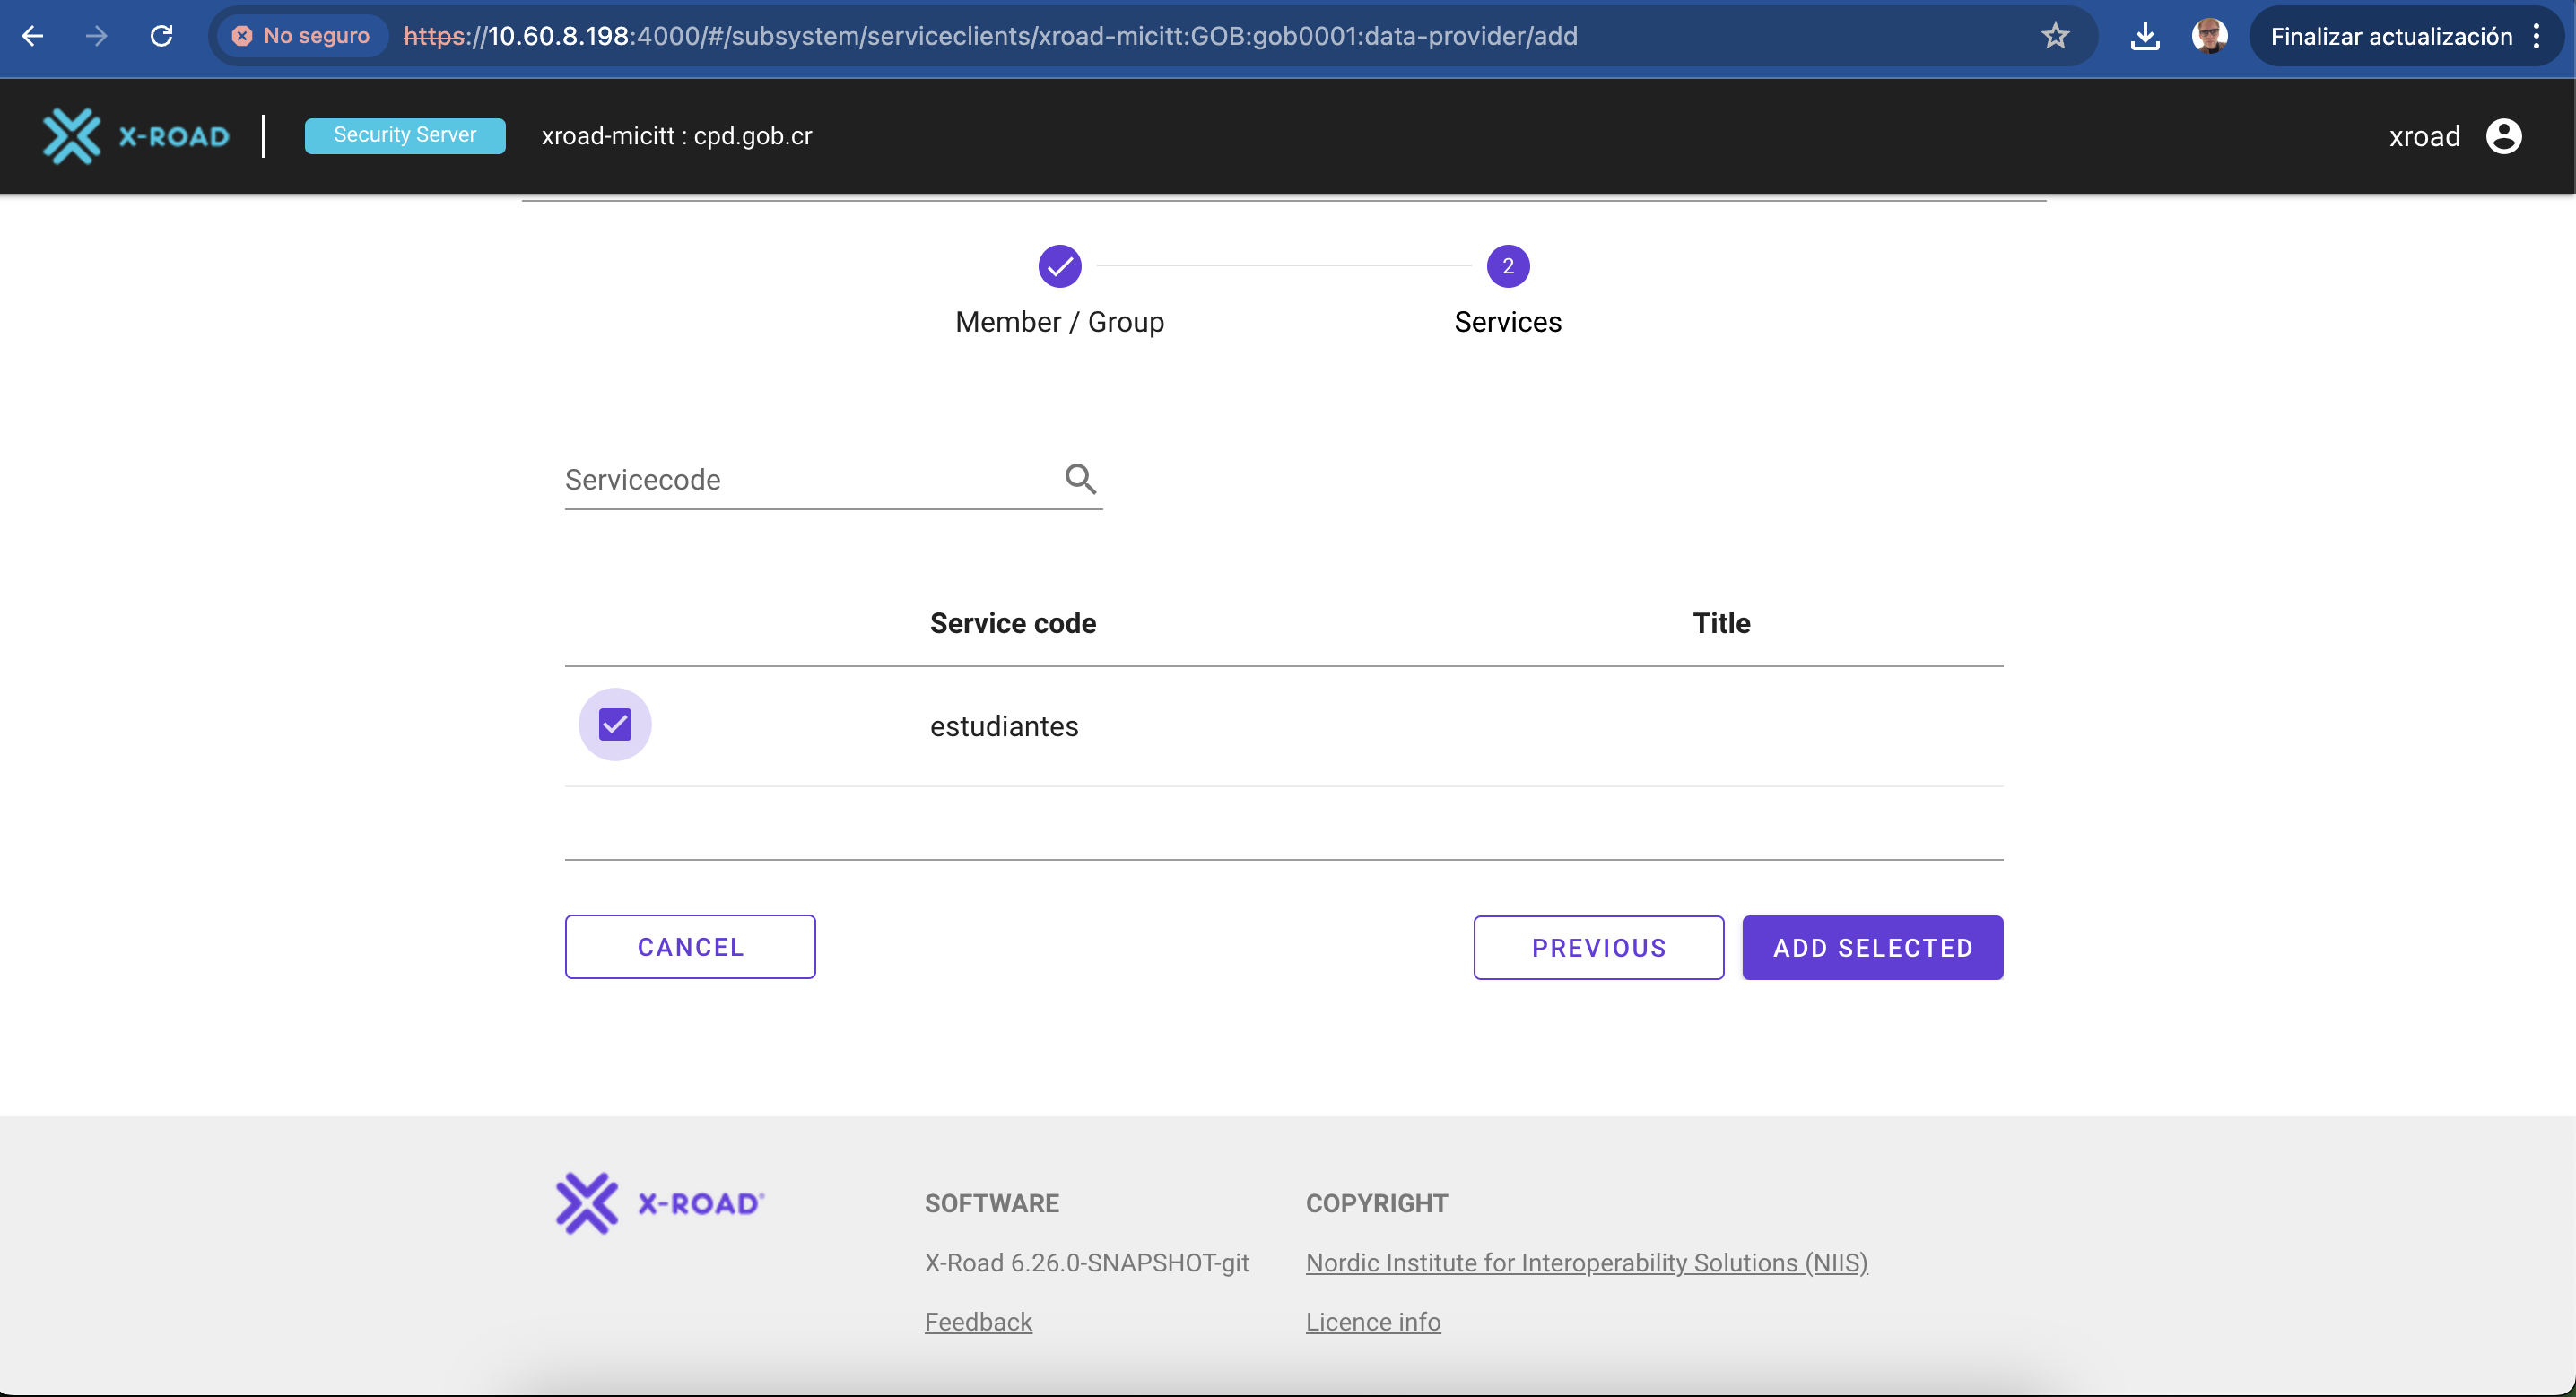Screen dimensions: 2576x1397
Task: Click the 'Member / Group' step label
Action: click(1060, 322)
